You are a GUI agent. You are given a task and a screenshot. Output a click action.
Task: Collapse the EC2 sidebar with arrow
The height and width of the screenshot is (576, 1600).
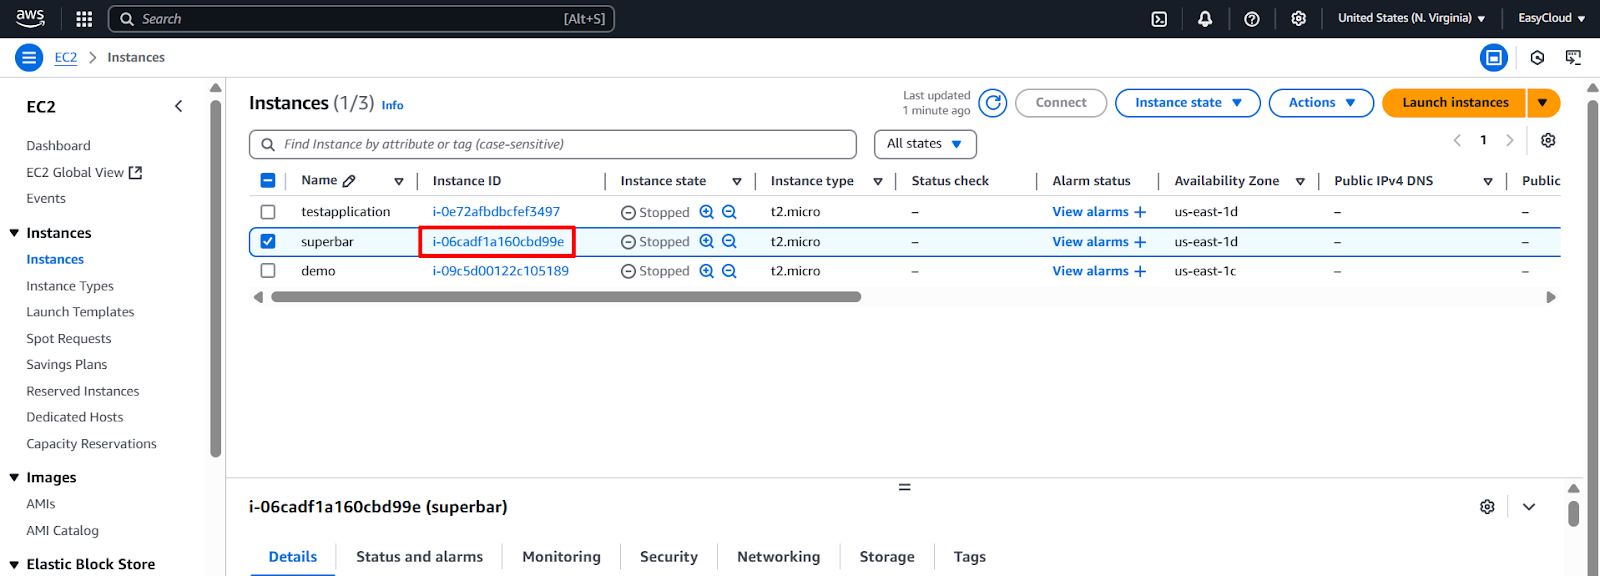tap(179, 106)
